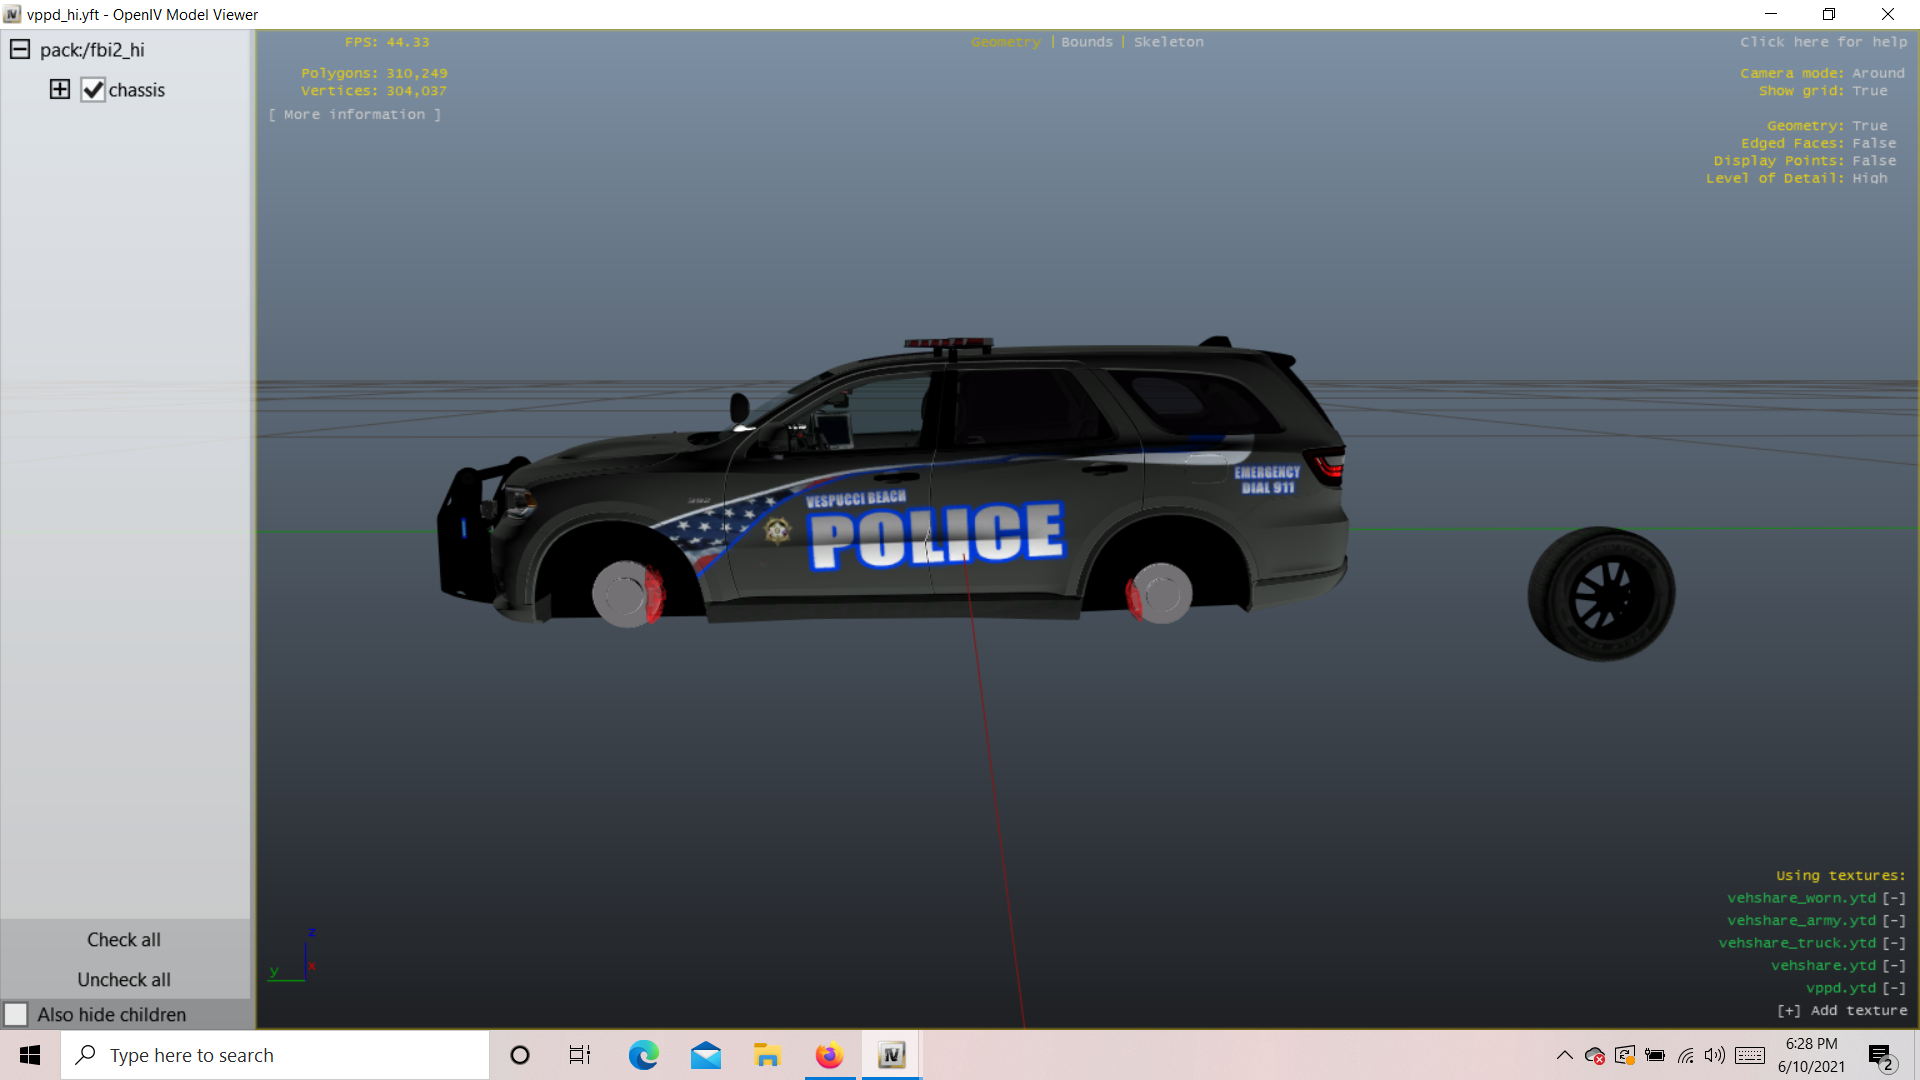
Task: Click the Check all button
Action: coord(124,939)
